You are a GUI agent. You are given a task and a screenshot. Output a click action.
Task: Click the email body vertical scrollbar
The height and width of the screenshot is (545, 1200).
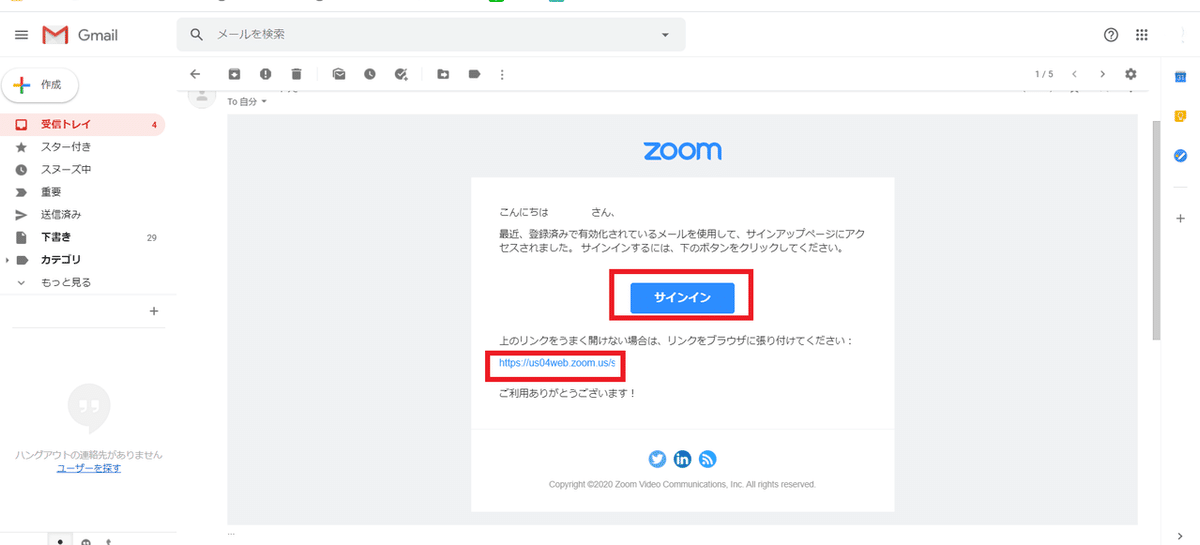(x=1156, y=231)
